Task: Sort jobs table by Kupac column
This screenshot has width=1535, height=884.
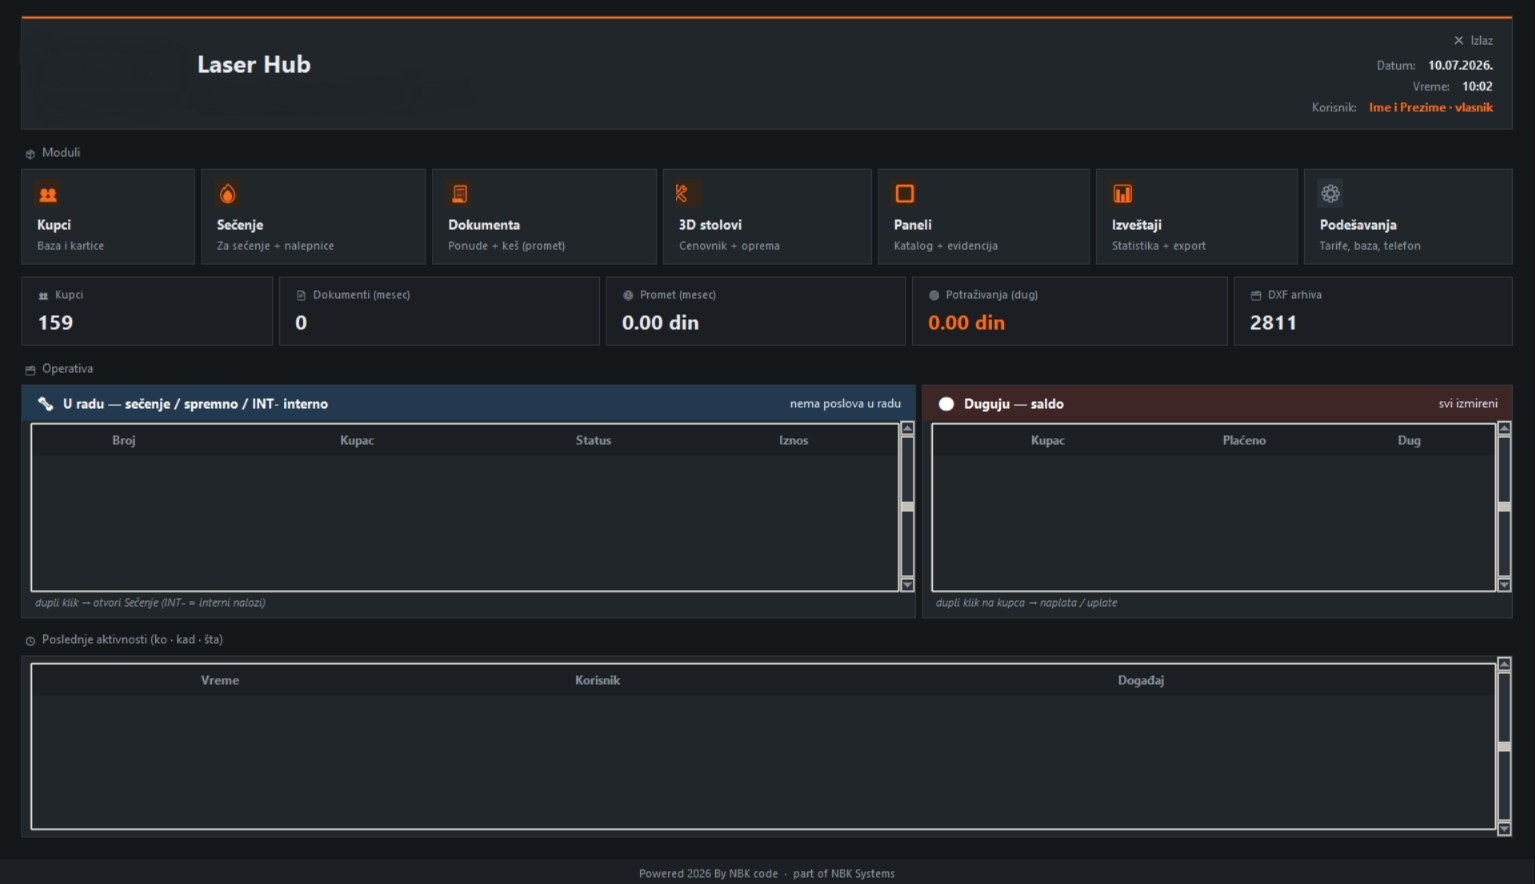Action: click(x=357, y=440)
